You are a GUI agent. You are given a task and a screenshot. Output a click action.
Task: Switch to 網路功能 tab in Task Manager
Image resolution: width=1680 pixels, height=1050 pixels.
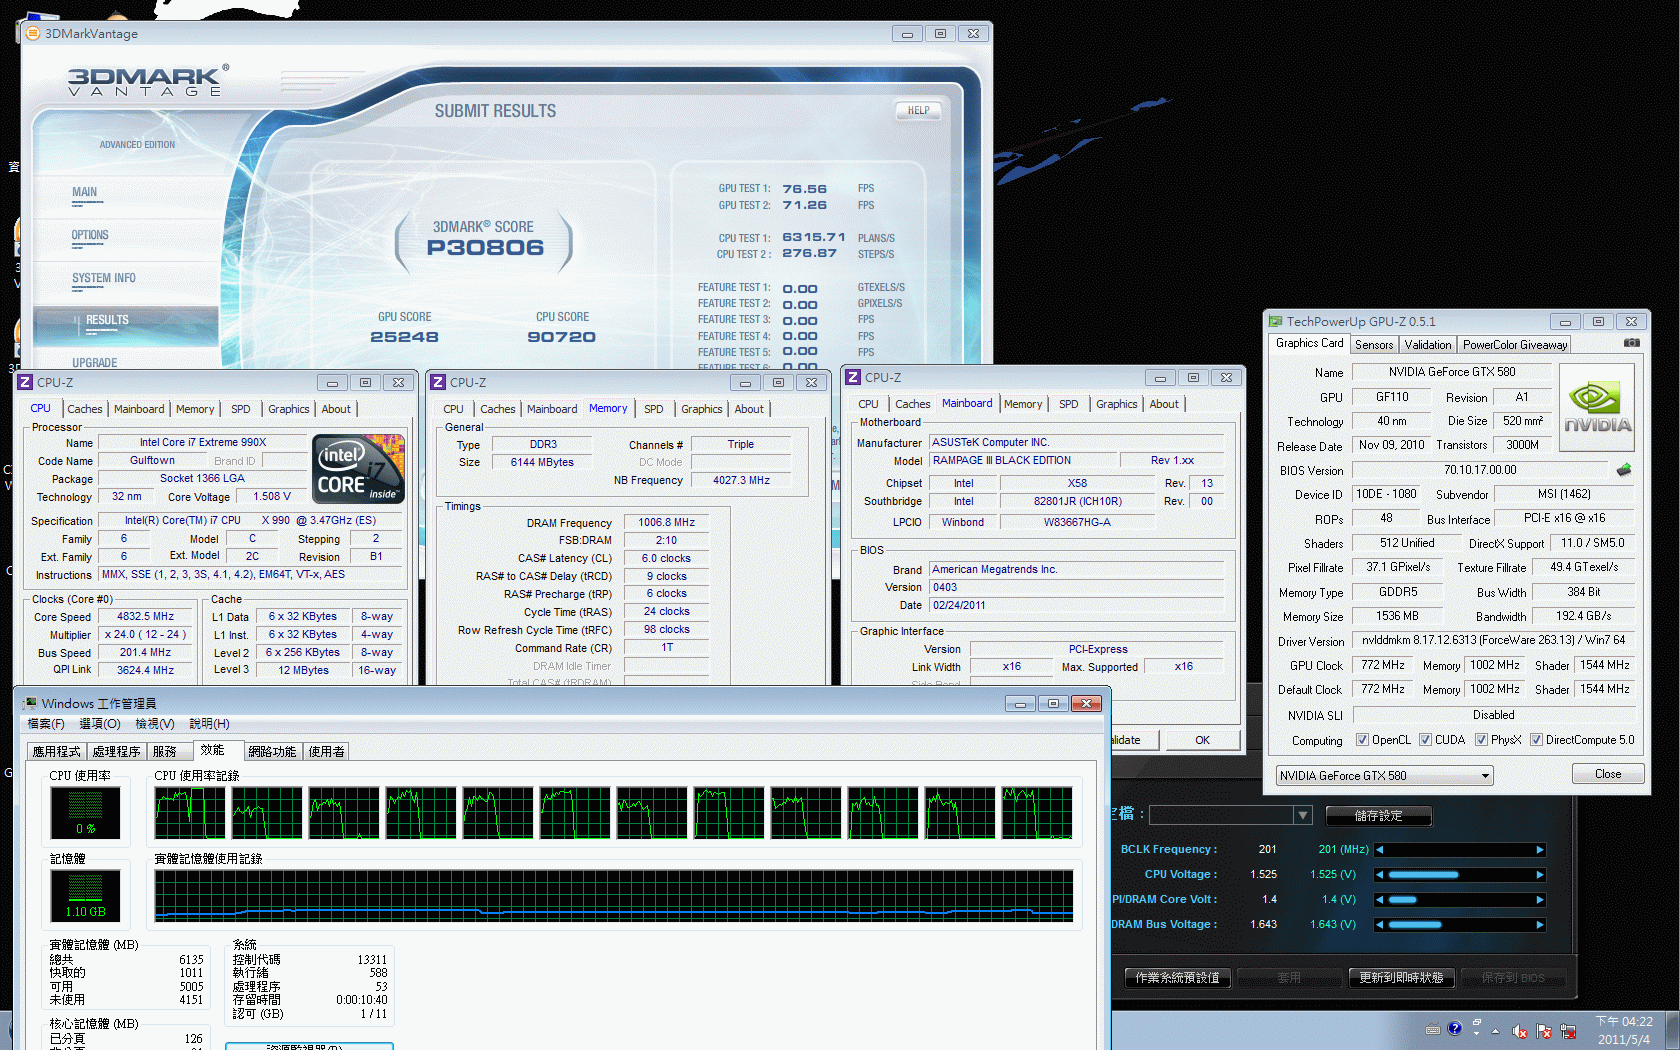click(x=272, y=752)
